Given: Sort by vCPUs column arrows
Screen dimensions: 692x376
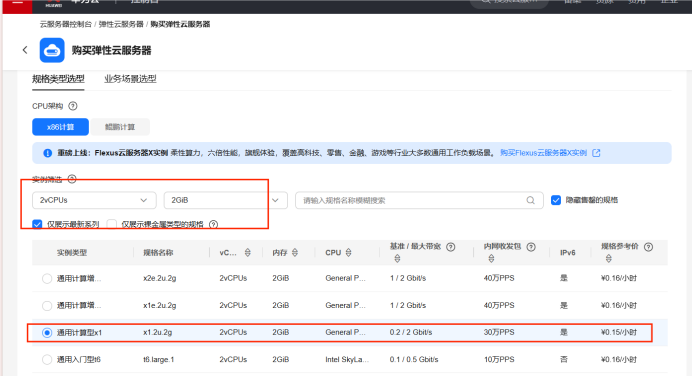Looking at the screenshot, I should pyautogui.click(x=248, y=252).
